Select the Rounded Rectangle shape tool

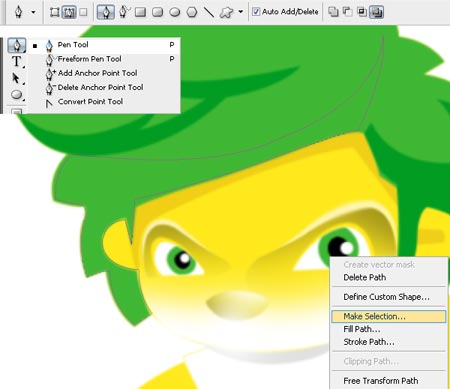point(157,12)
